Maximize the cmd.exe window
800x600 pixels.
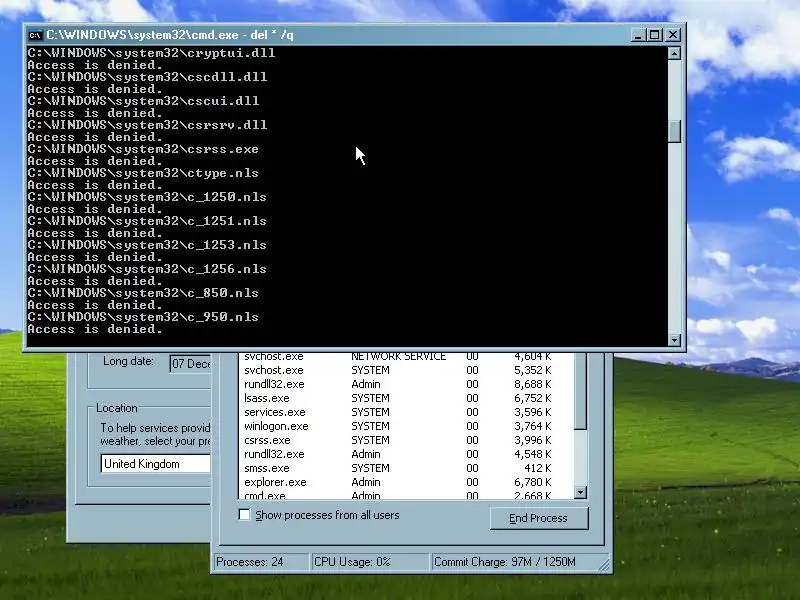tap(655, 35)
